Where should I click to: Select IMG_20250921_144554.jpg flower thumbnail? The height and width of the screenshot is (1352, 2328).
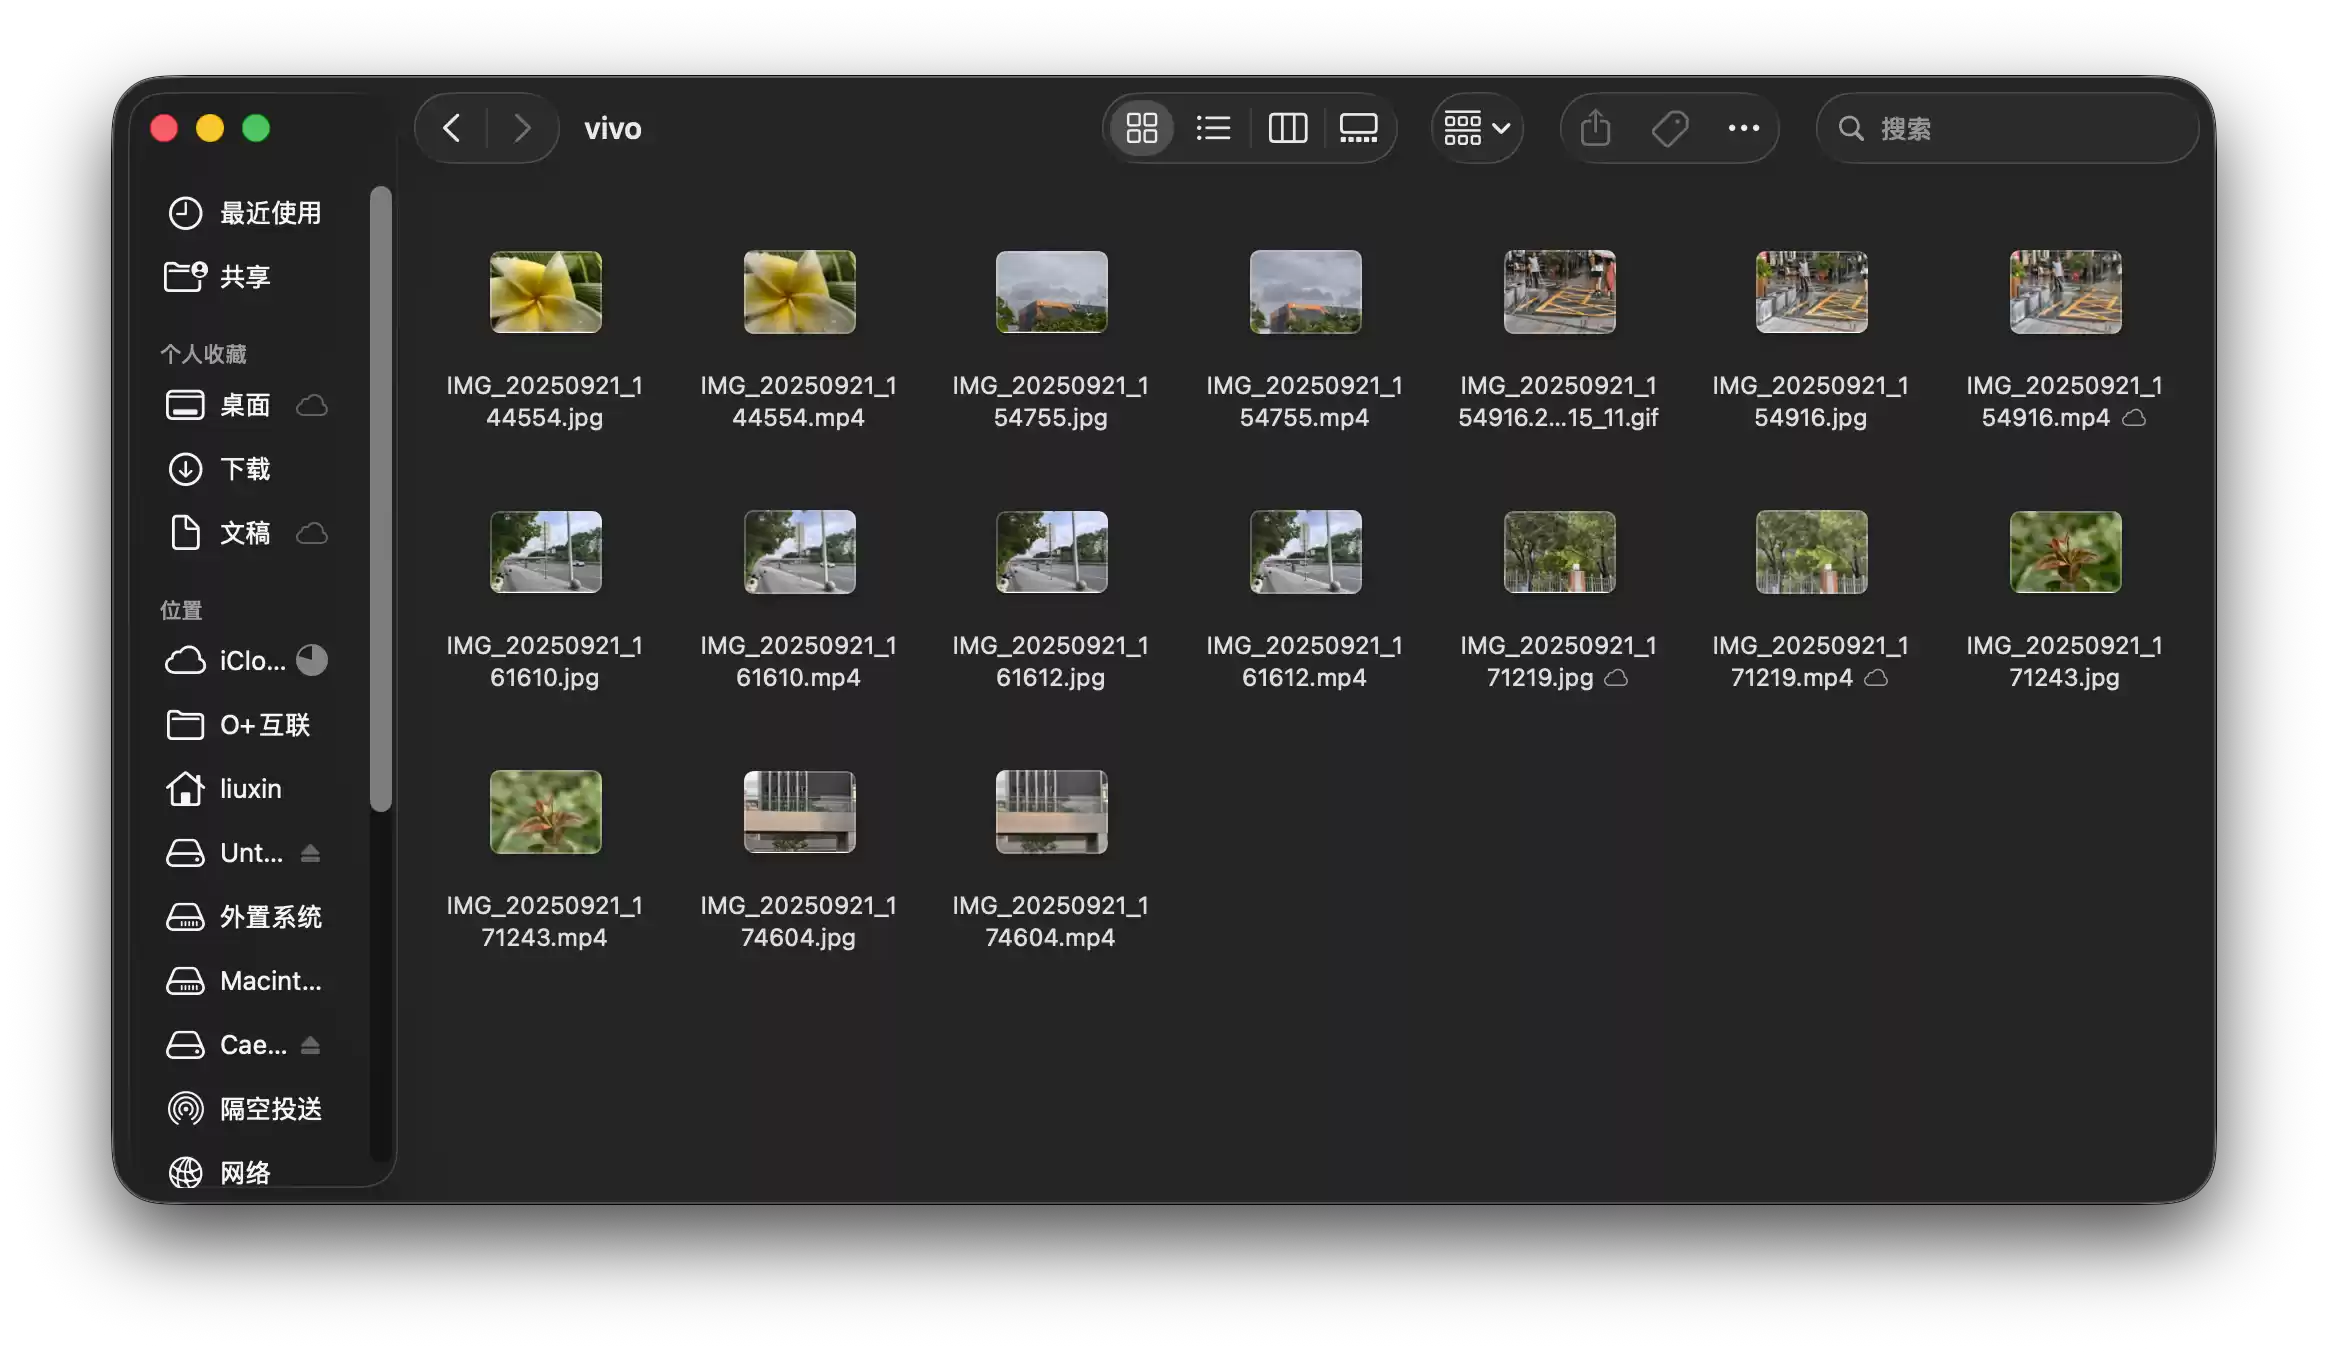(546, 292)
